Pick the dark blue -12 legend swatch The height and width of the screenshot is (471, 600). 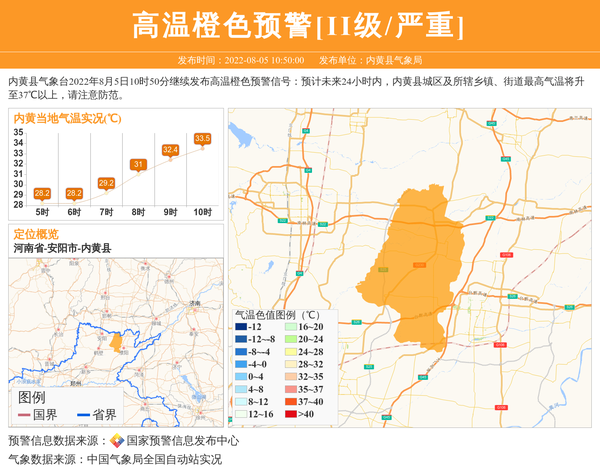[x=241, y=327]
